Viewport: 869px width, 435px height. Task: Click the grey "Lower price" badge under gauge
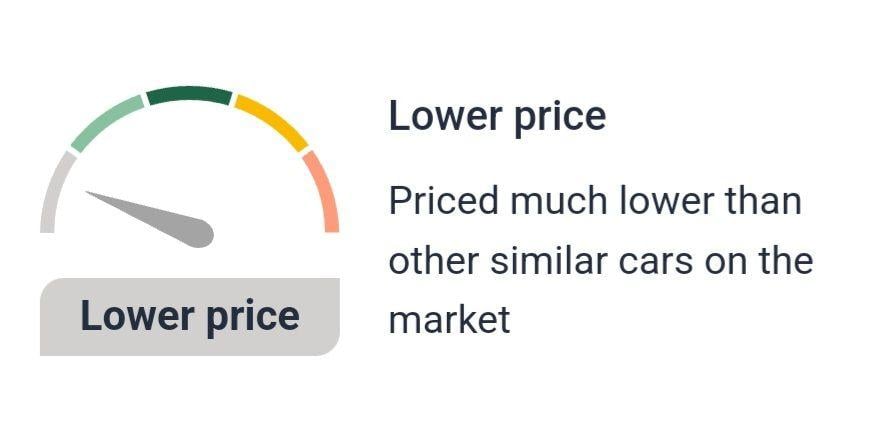190,316
